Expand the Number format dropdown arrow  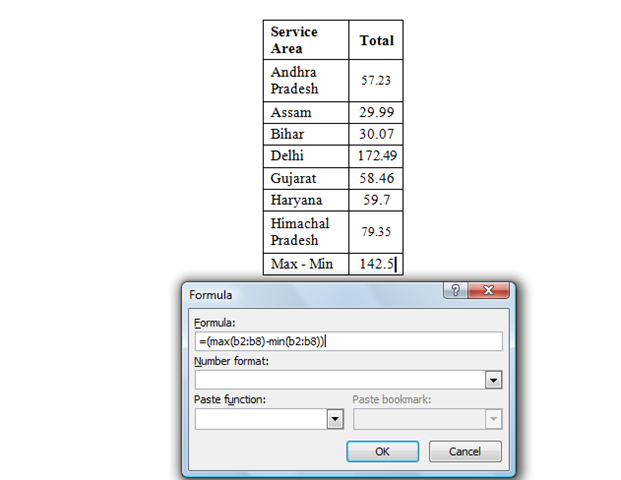(492, 380)
